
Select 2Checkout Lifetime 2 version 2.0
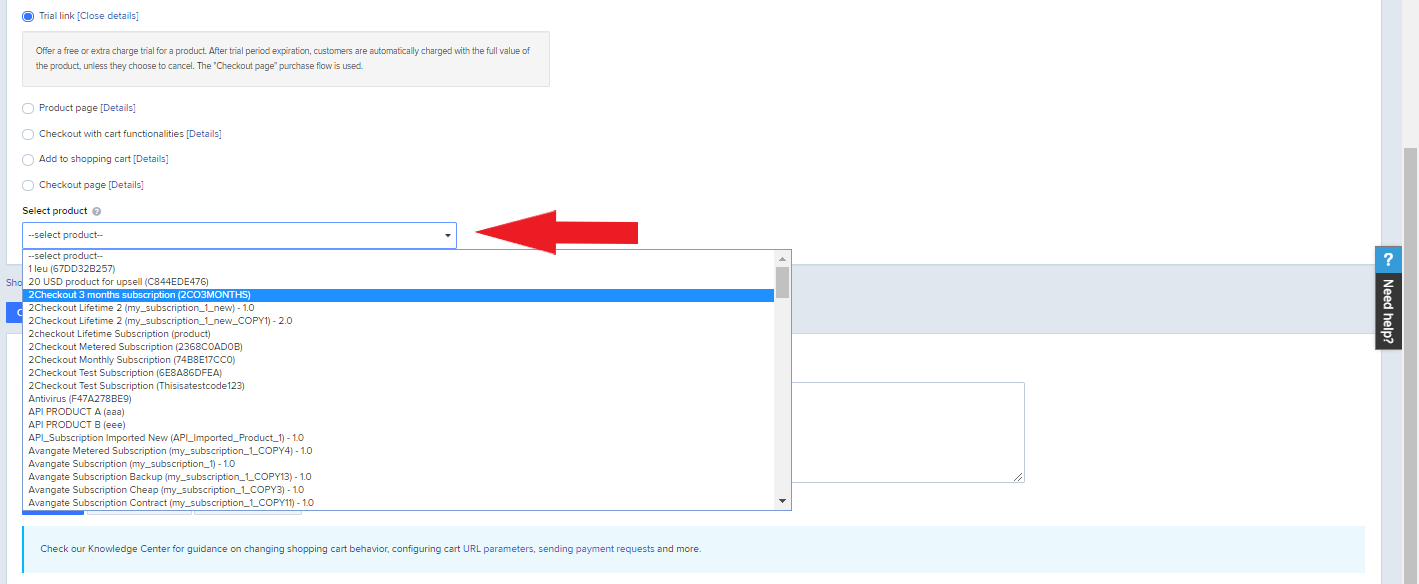tap(399, 321)
